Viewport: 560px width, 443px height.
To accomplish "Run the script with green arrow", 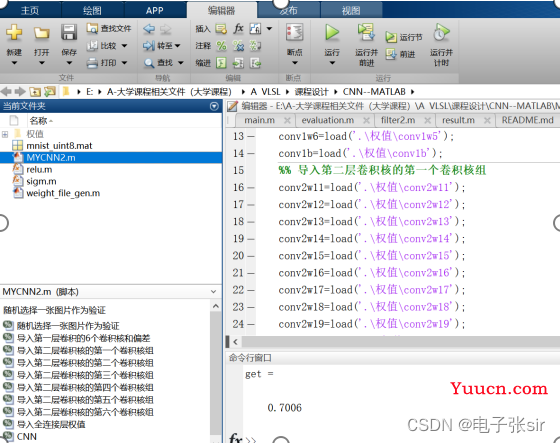I will pos(332,33).
